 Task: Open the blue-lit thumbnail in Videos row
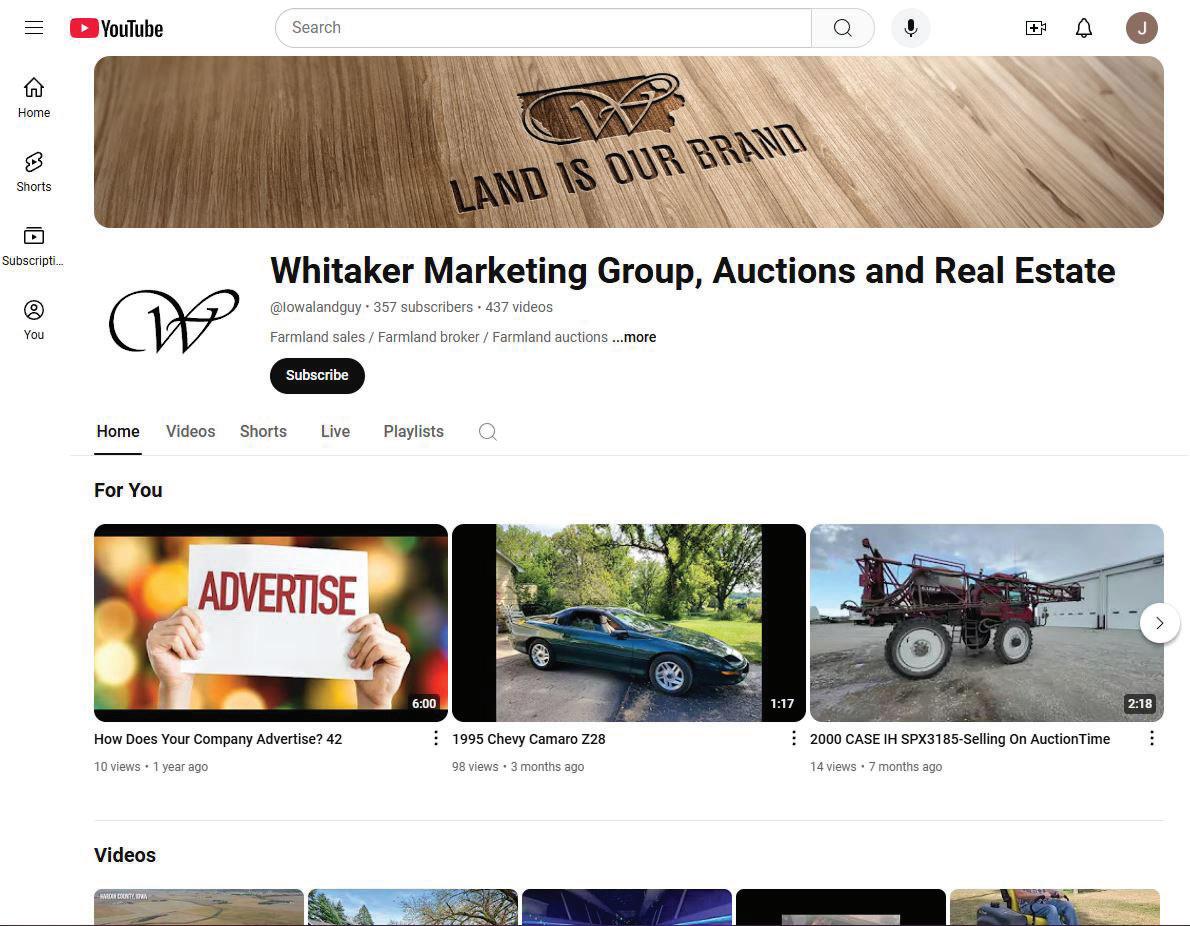(x=627, y=907)
